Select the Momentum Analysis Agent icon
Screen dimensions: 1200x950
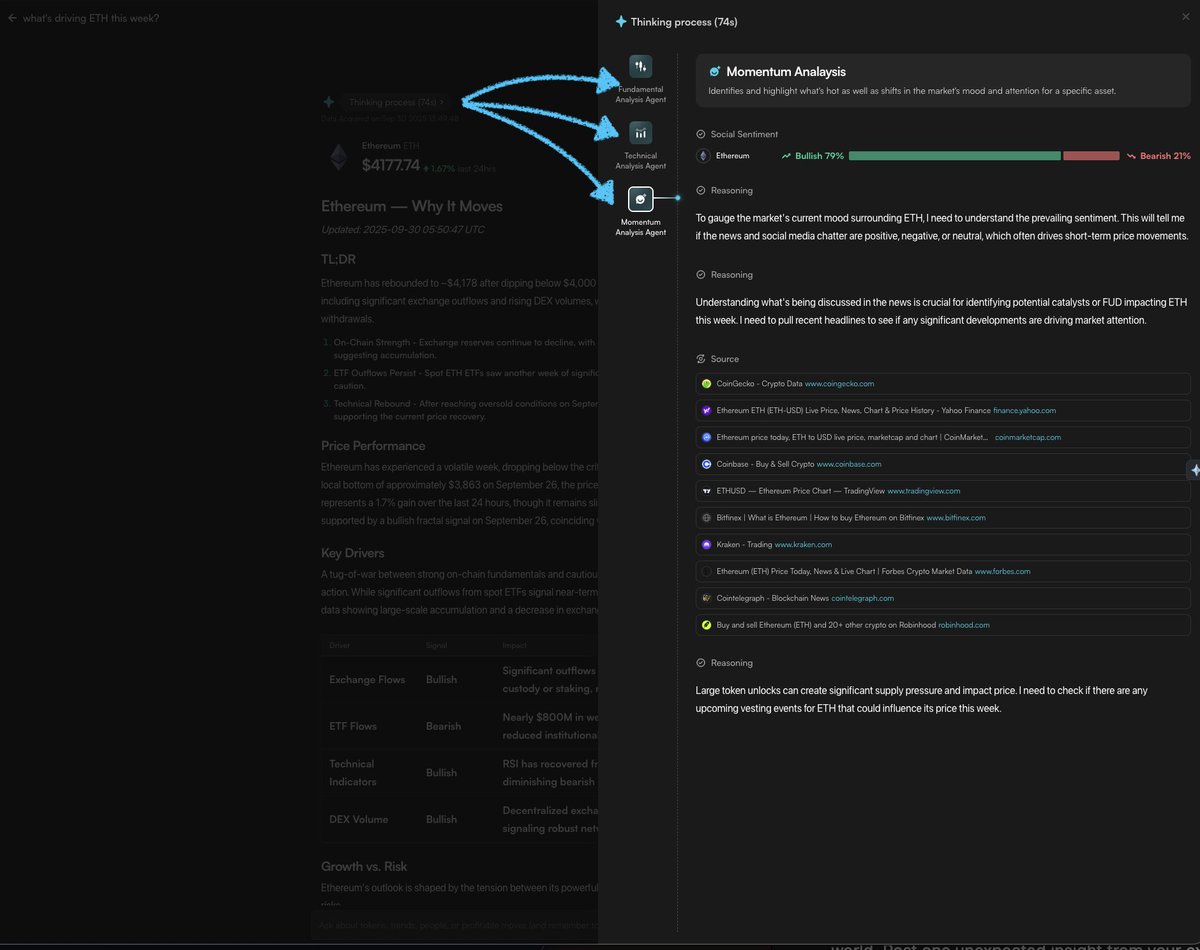641,199
